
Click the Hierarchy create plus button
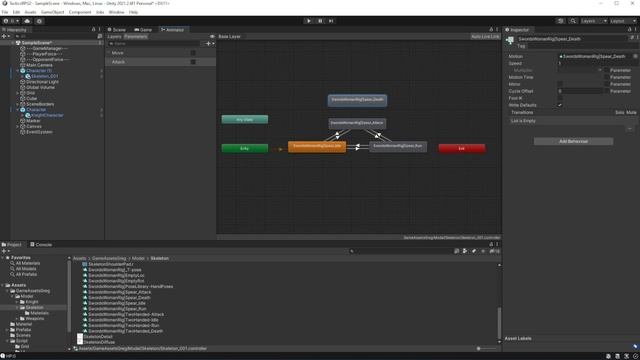point(5,36)
